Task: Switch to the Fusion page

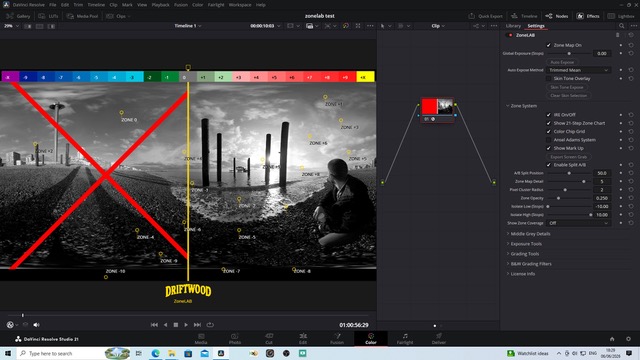Action: tap(337, 339)
